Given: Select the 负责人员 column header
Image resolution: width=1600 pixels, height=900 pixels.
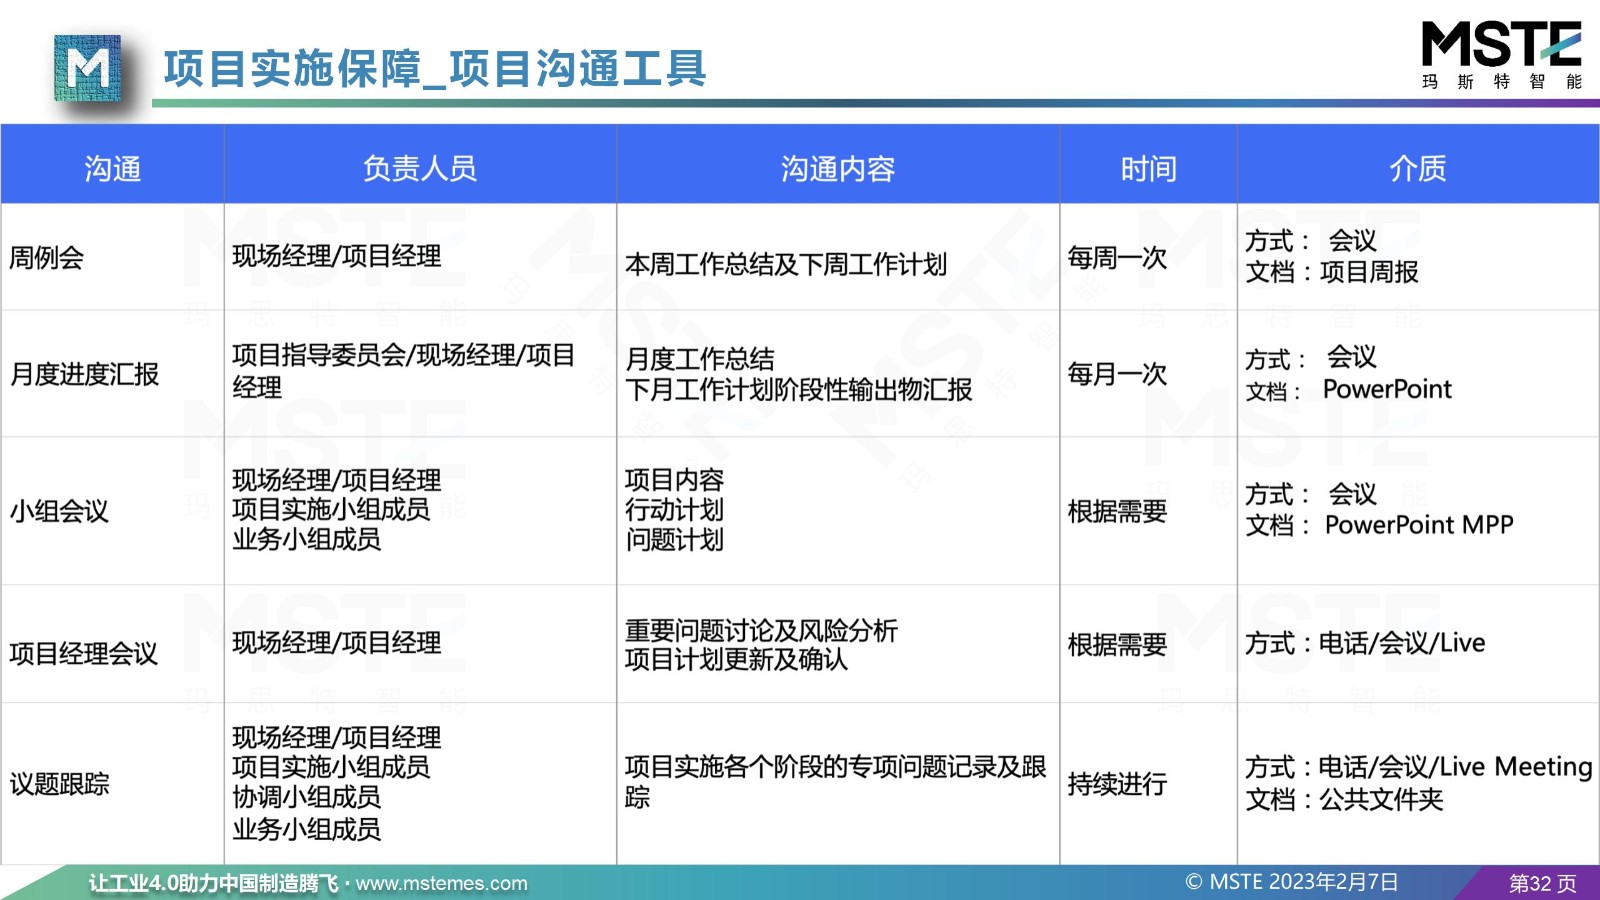Looking at the screenshot, I should 420,168.
